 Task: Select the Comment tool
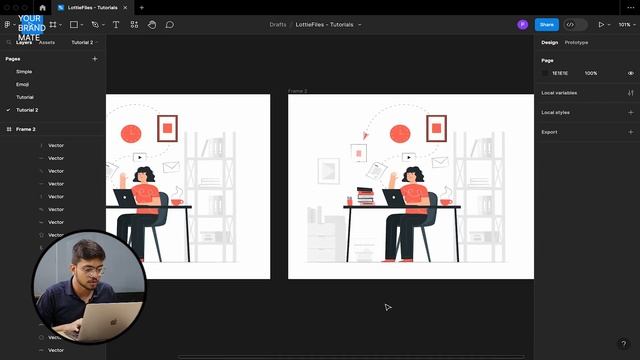tap(169, 24)
